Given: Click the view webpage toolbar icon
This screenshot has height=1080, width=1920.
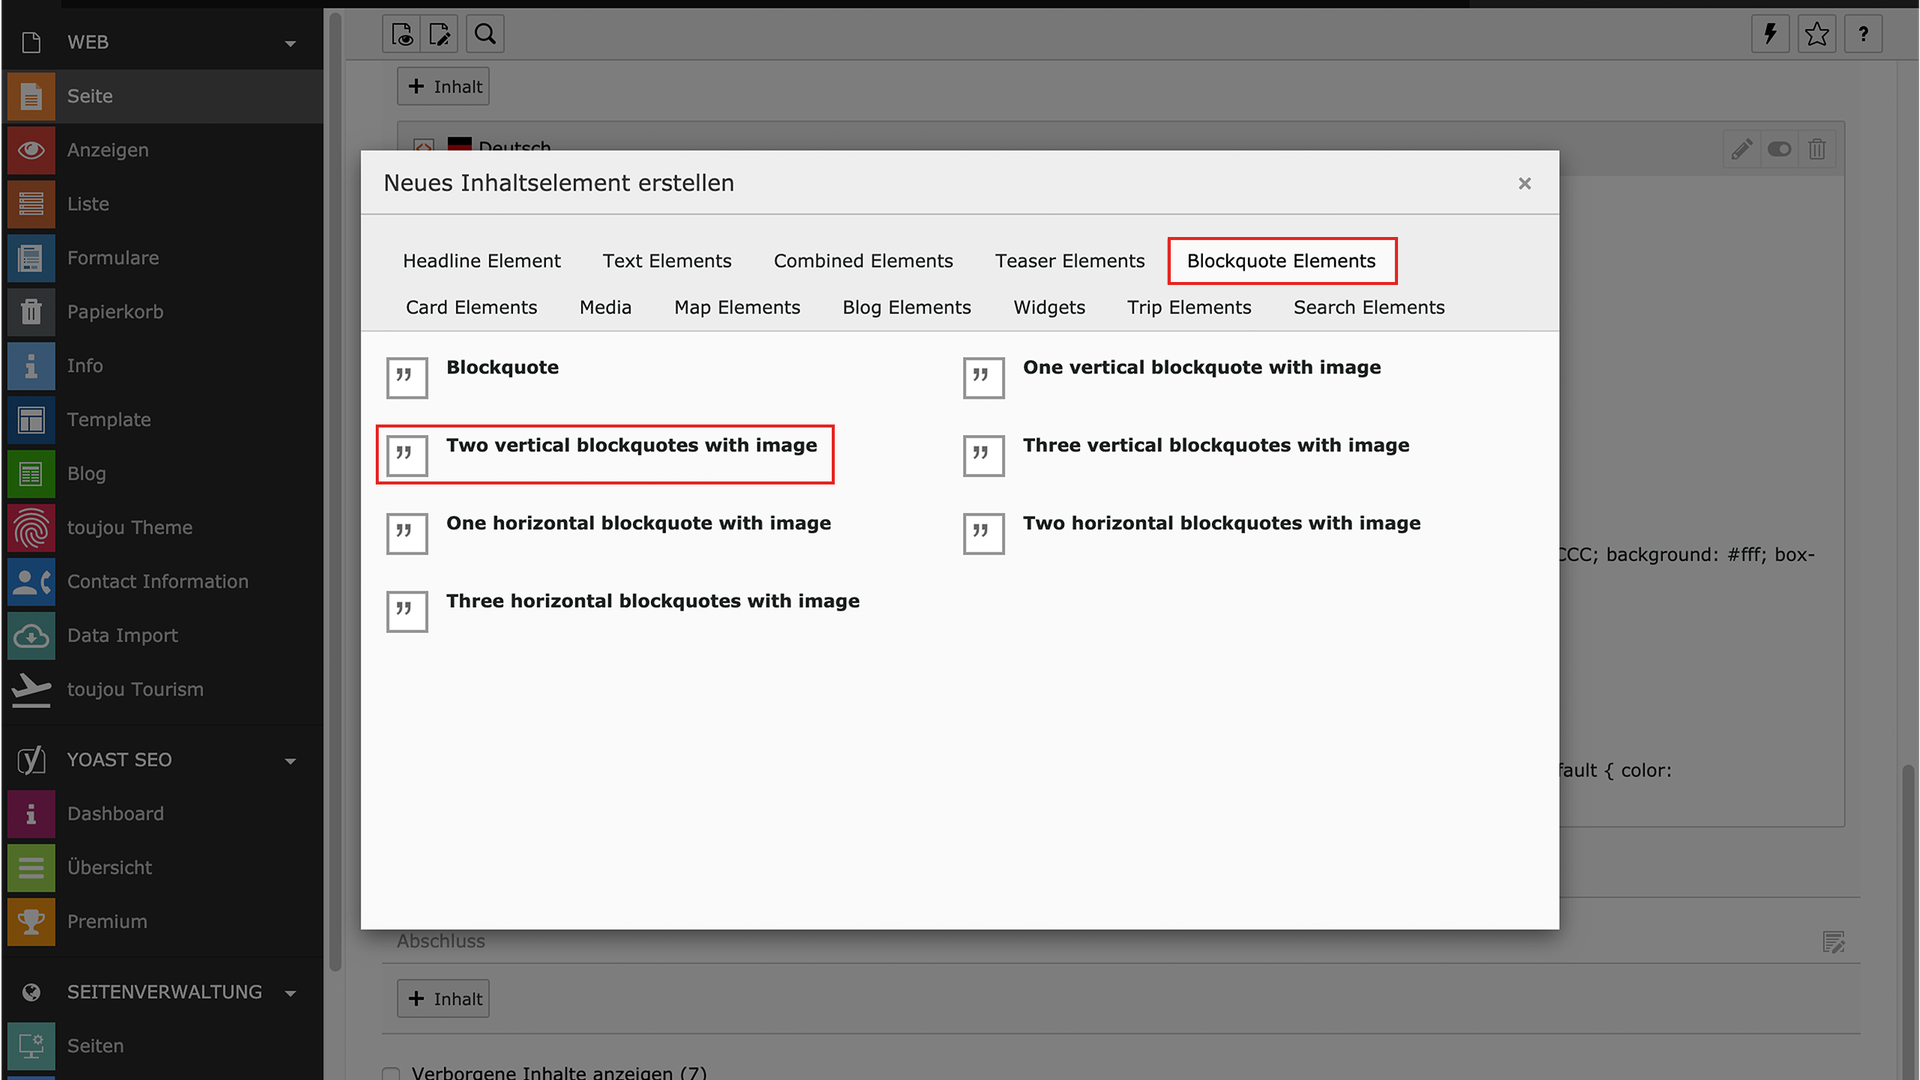Looking at the screenshot, I should 402,34.
